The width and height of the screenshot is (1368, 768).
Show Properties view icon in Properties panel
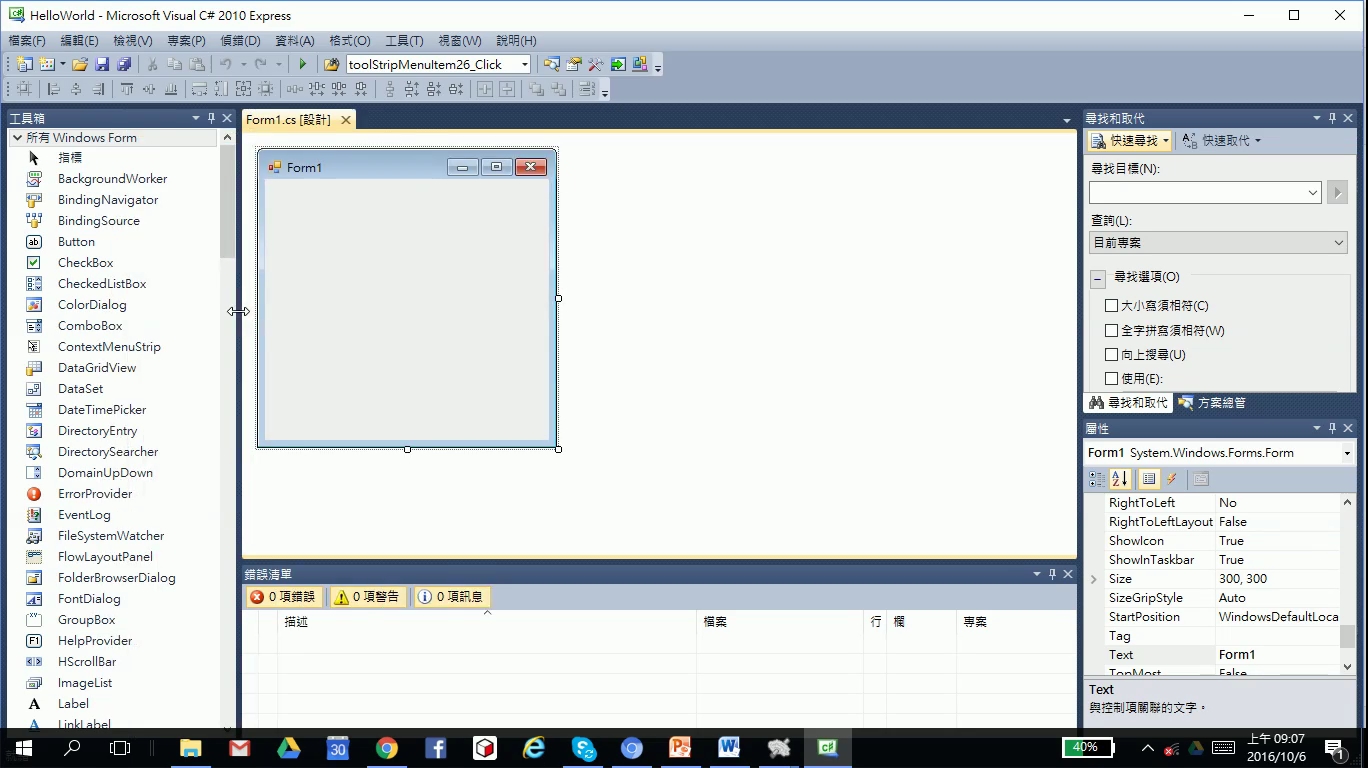point(1149,479)
